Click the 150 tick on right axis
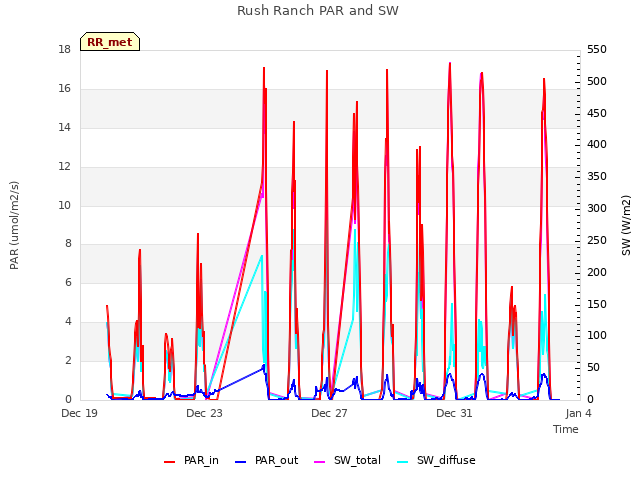Viewport: 640px width, 480px height. pos(597,304)
